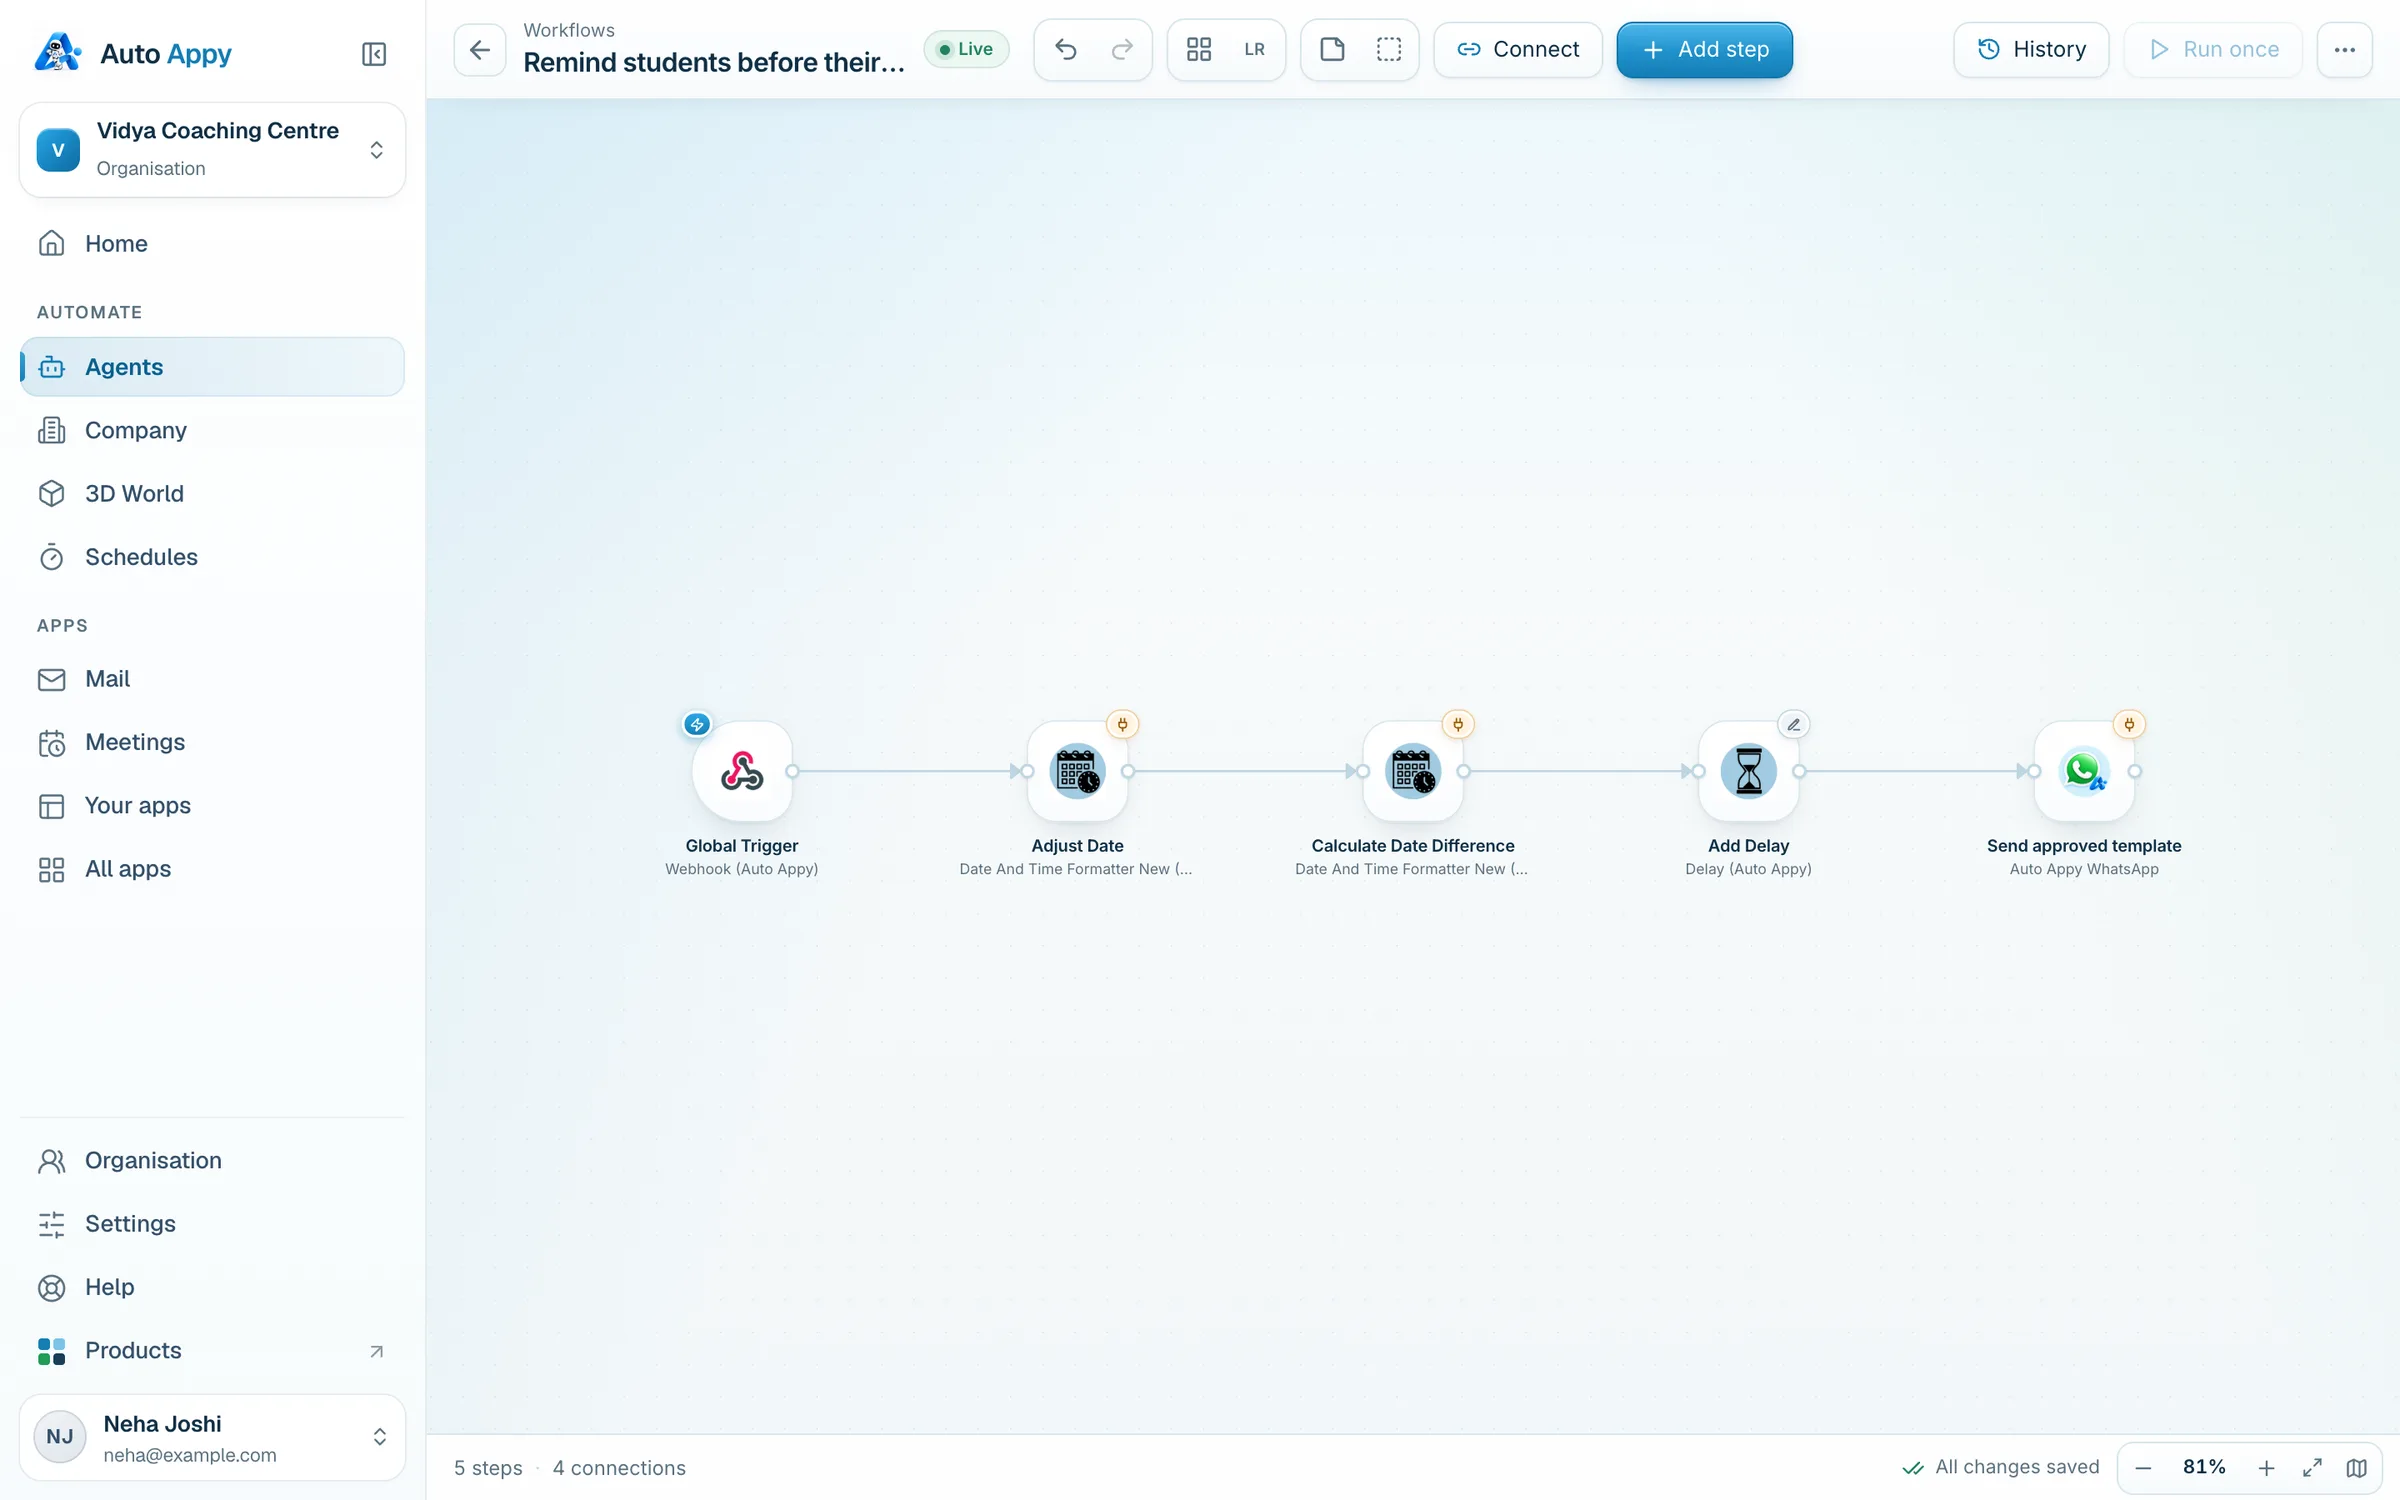Open the workflow History
The width and height of the screenshot is (2400, 1500).
pos(2031,50)
